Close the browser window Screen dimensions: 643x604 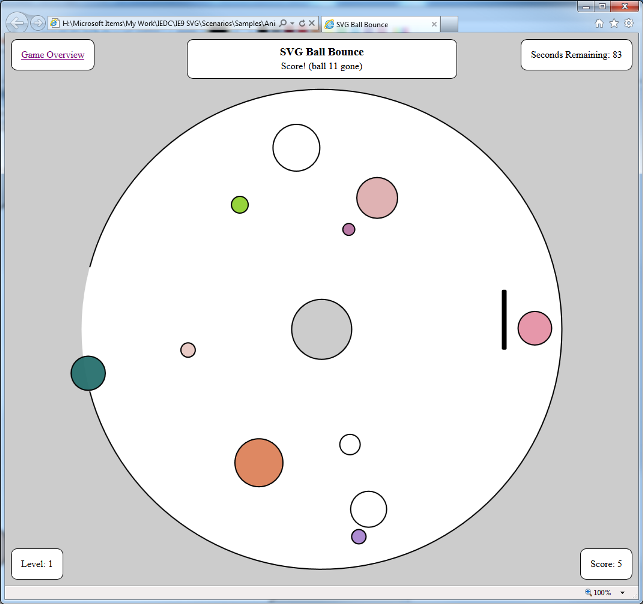(x=625, y=7)
